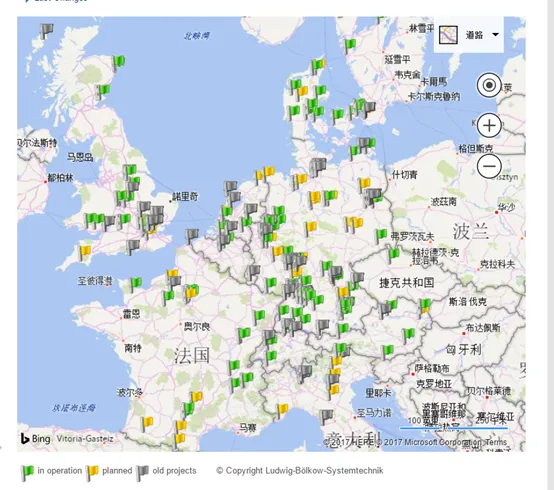
Task: Click the green flag near 圣彼得港
Action: (135, 284)
